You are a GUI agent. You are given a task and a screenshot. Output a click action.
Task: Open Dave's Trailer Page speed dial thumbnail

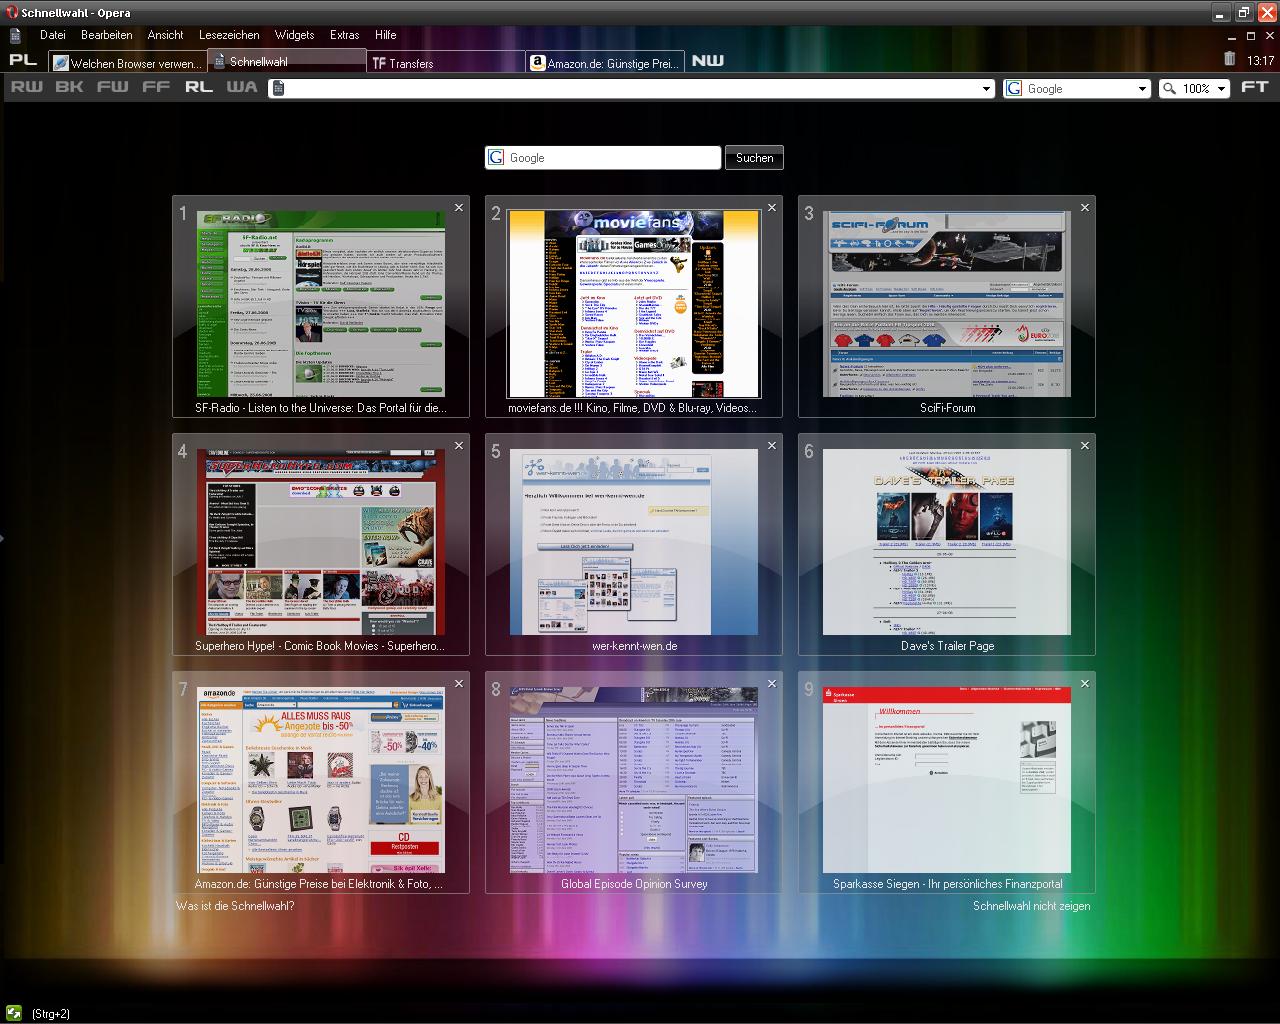pyautogui.click(x=946, y=541)
